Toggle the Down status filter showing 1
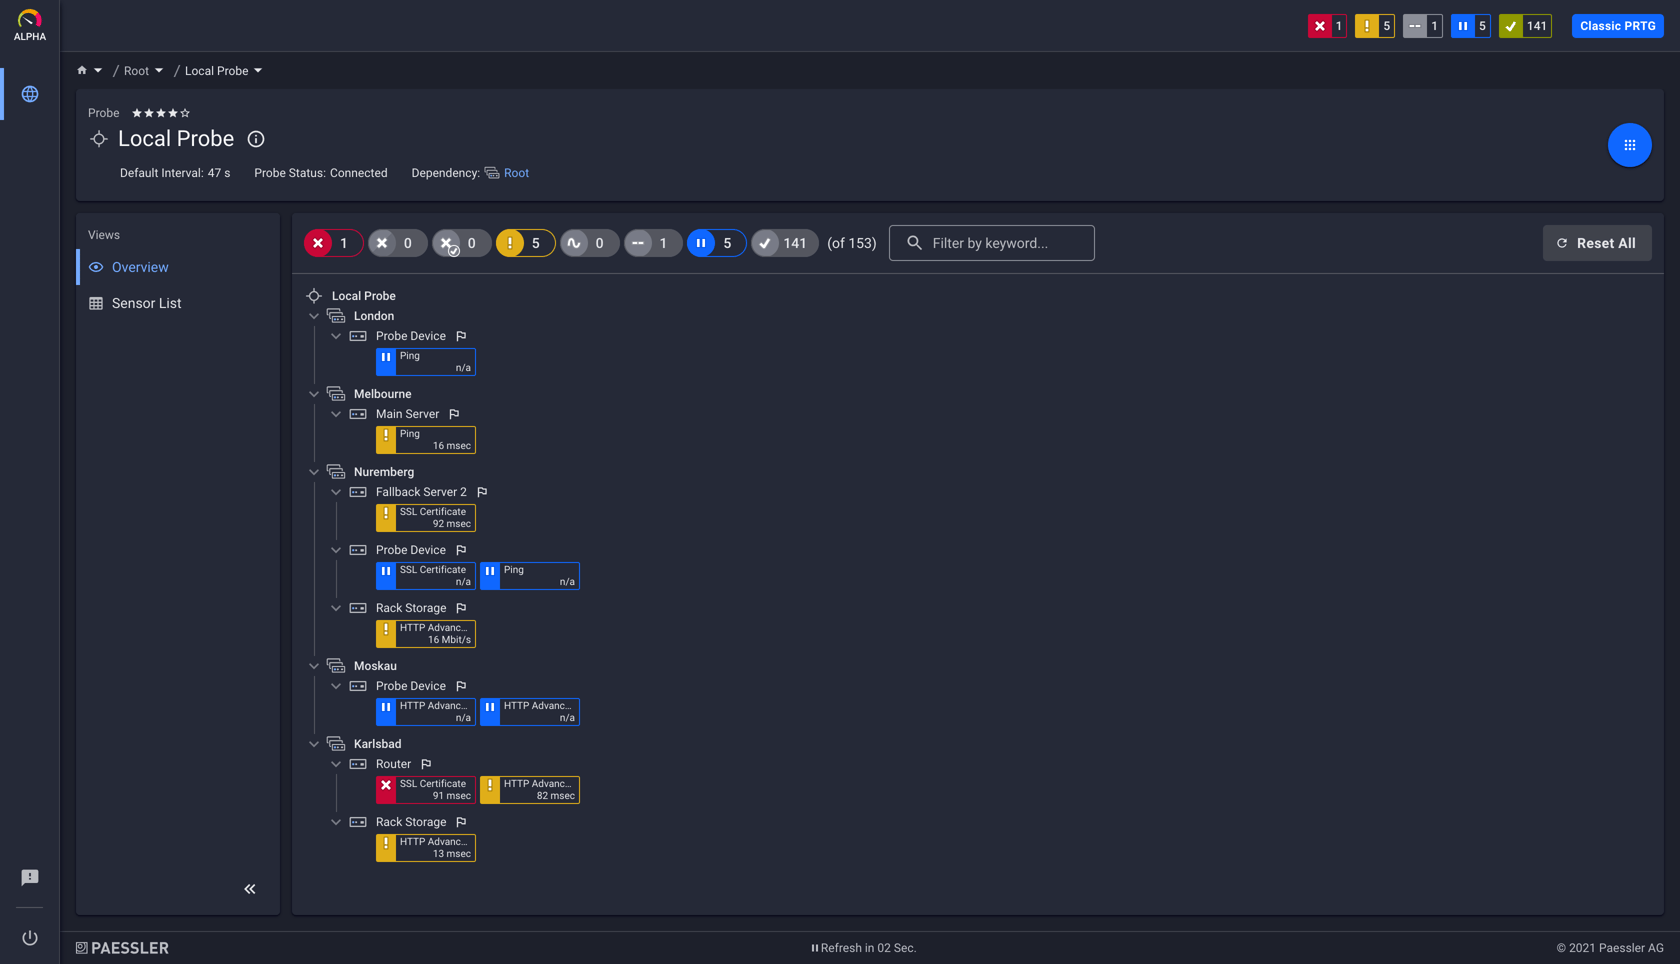The width and height of the screenshot is (1680, 964). 333,243
